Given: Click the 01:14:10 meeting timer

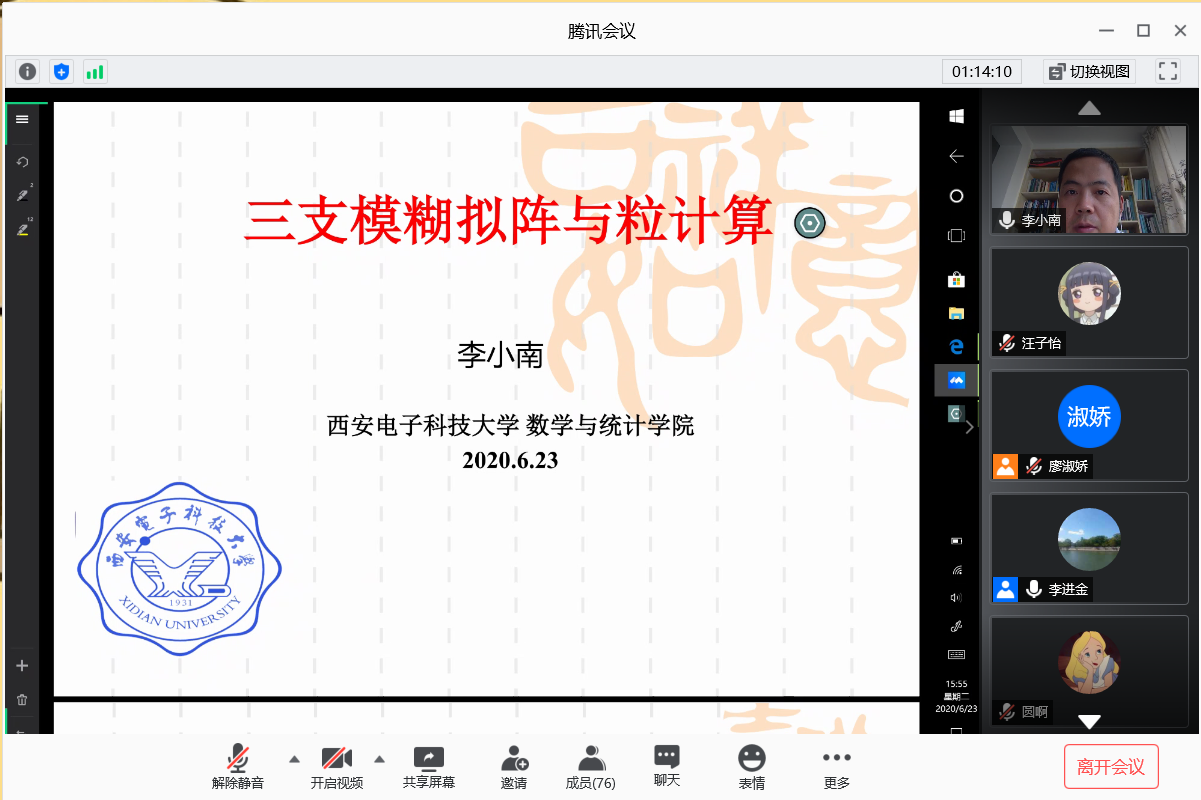Looking at the screenshot, I should tap(982, 71).
